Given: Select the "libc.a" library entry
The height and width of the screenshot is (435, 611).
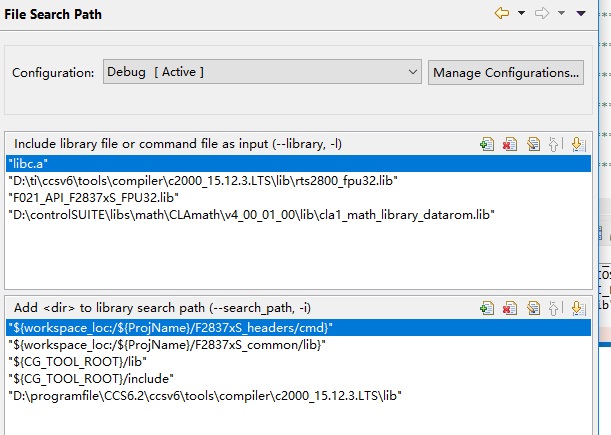Looking at the screenshot, I should [28, 163].
